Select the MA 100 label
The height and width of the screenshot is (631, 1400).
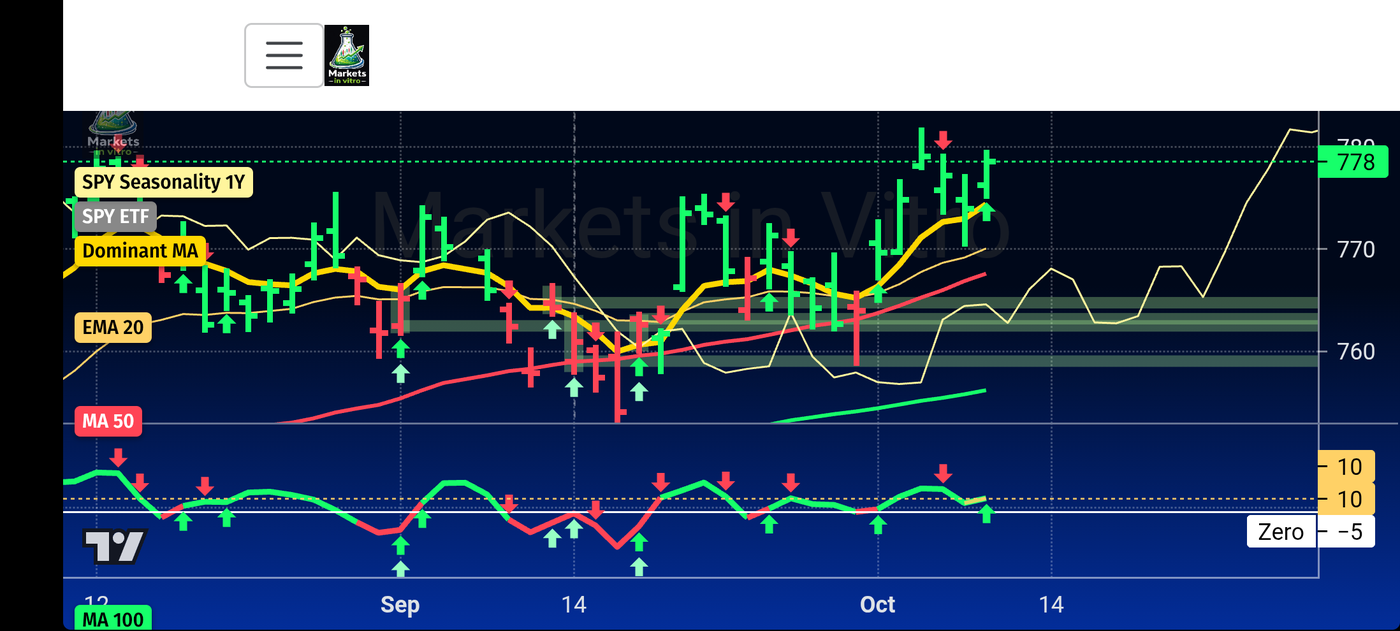click(x=111, y=619)
